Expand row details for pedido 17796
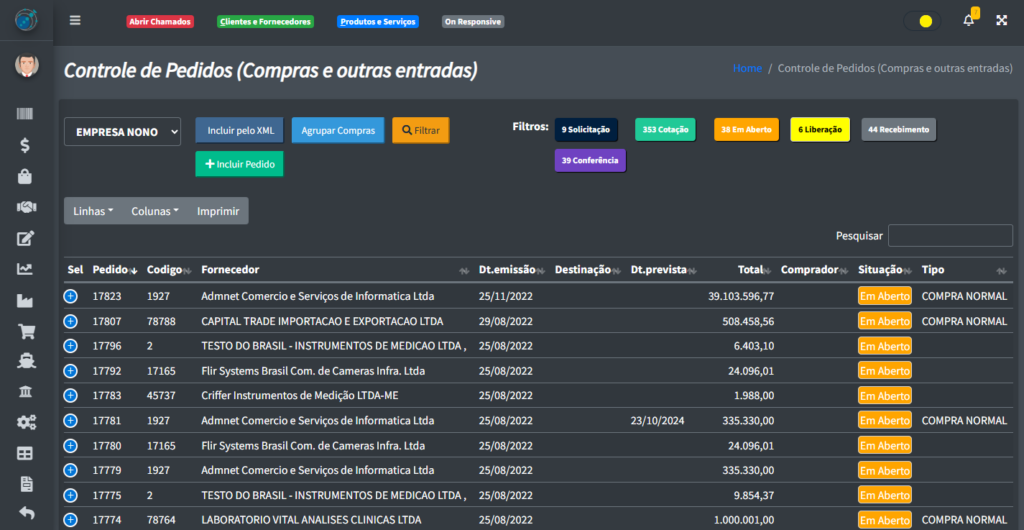Screen dimensions: 1024x530 click(70, 346)
